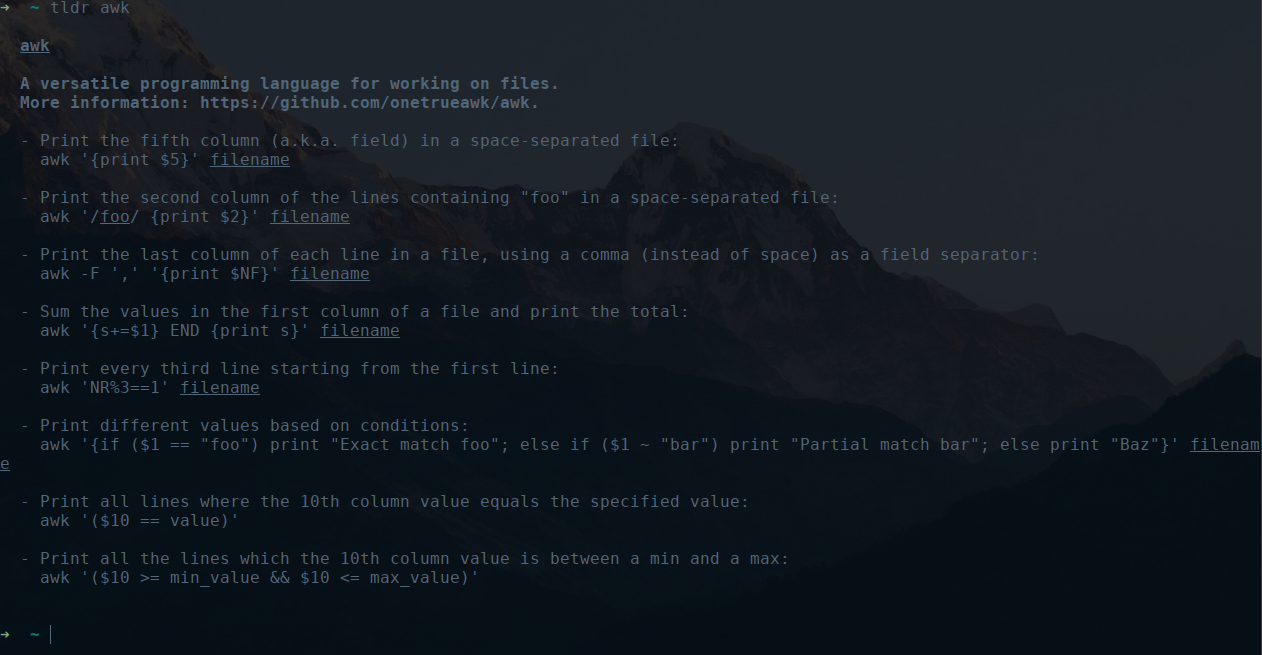Click the green arrow at bottom prompt
Viewport: 1262px width, 655px height.
click(5, 634)
